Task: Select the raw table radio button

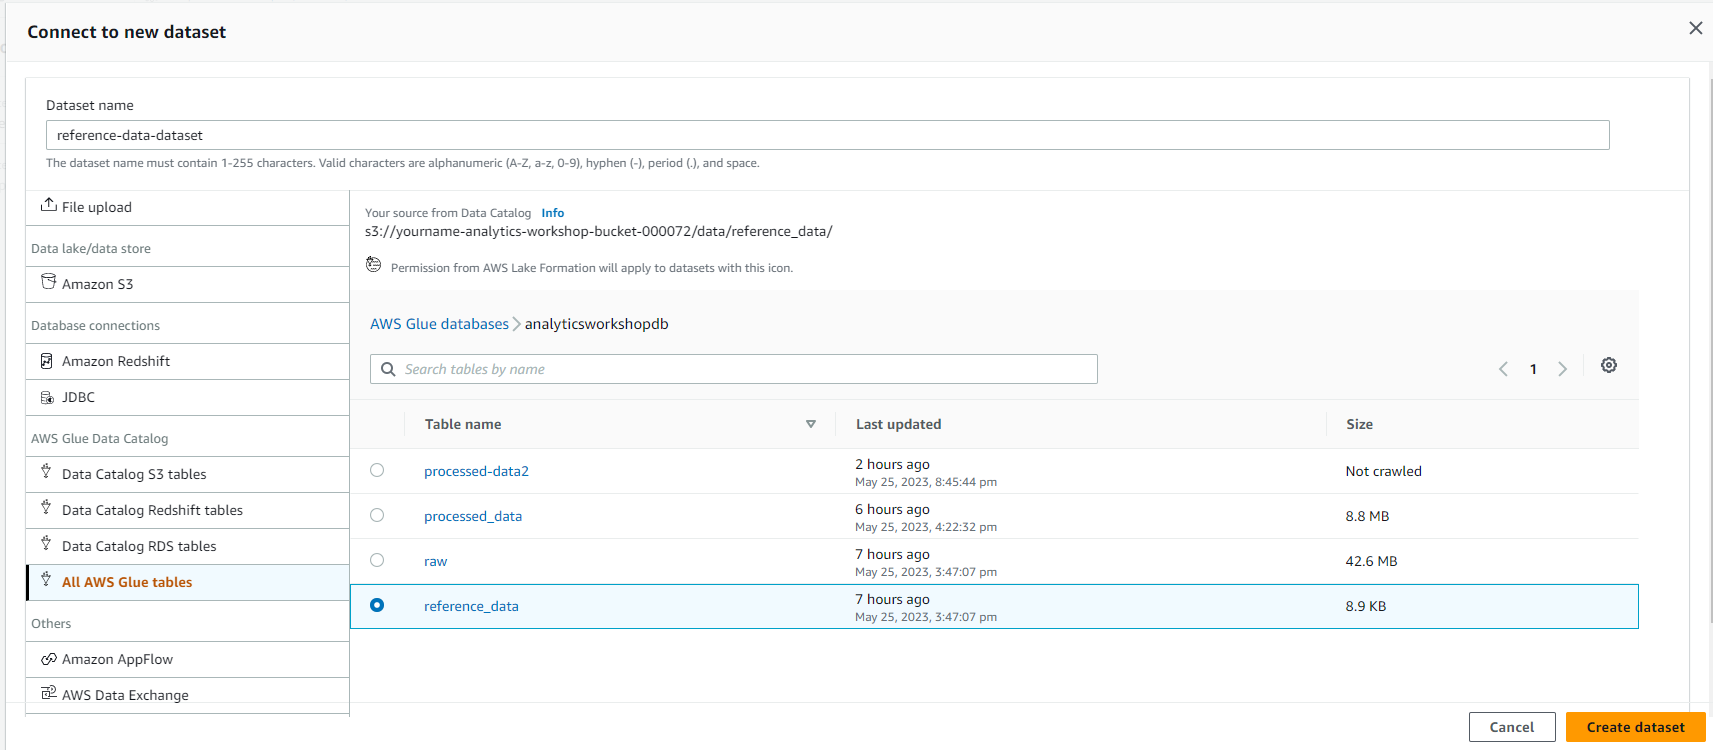Action: [377, 560]
